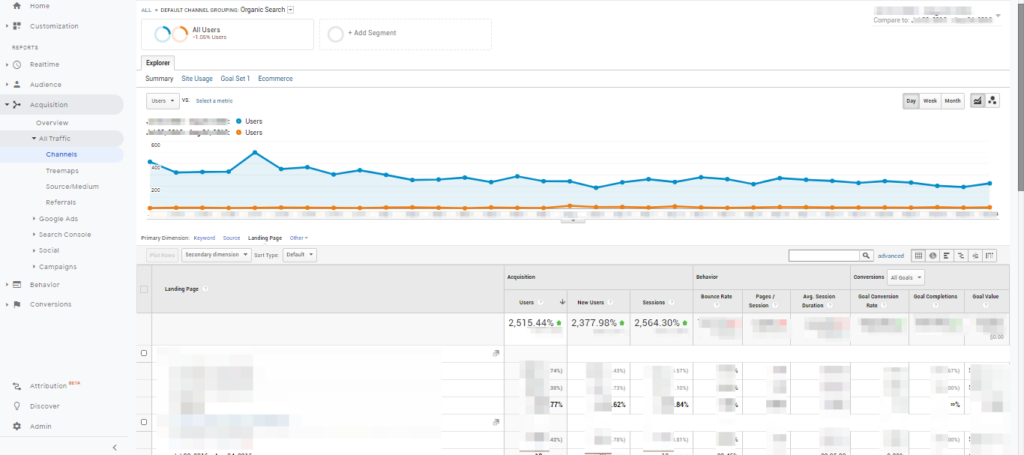1024x455 pixels.
Task: Open the Ecommerce sub-tab
Action: 275,78
